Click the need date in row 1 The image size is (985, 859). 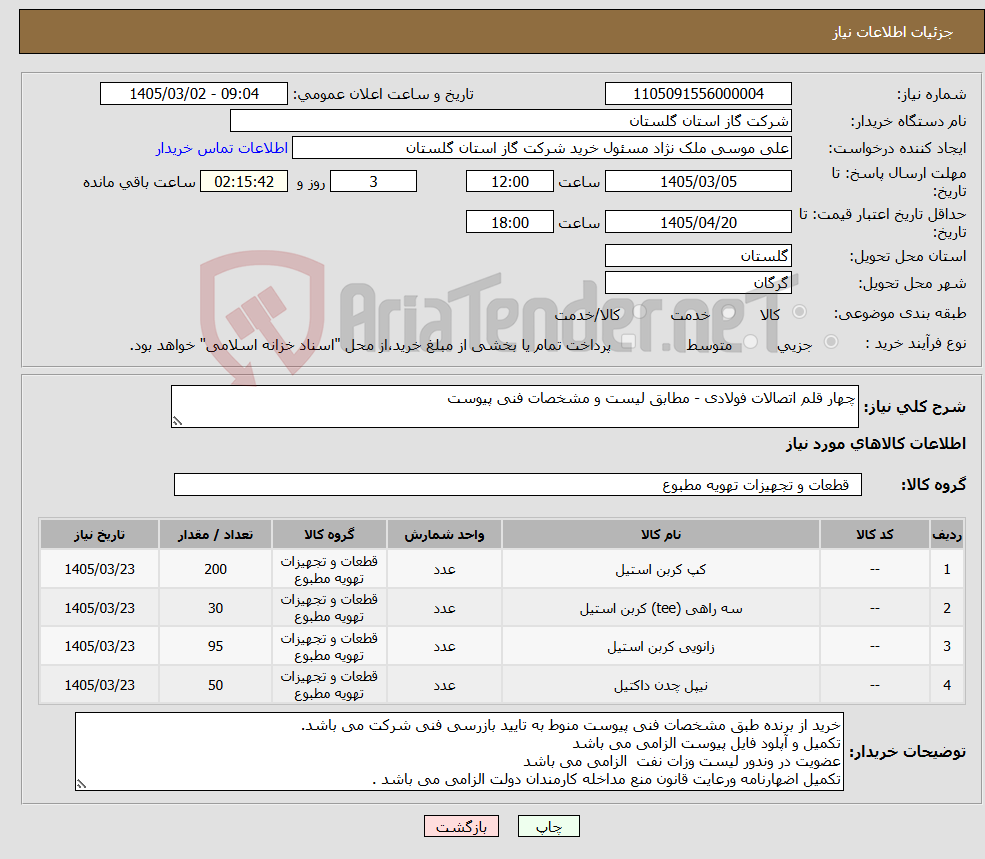coord(99,569)
